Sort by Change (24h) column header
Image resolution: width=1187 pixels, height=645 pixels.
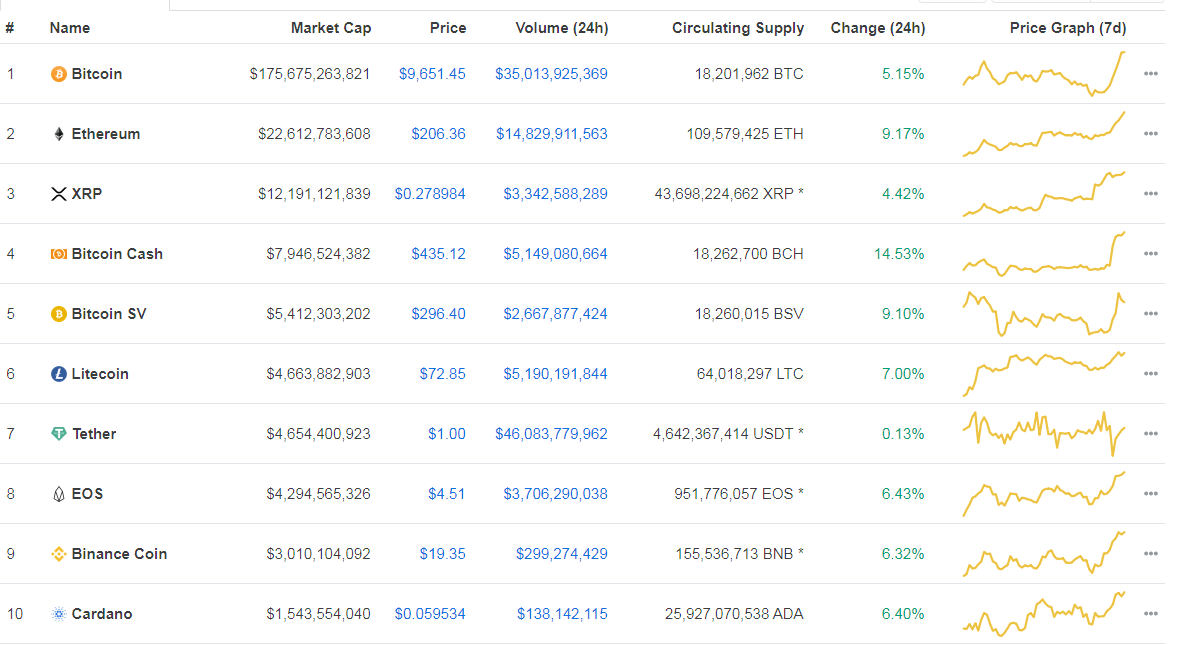(877, 28)
